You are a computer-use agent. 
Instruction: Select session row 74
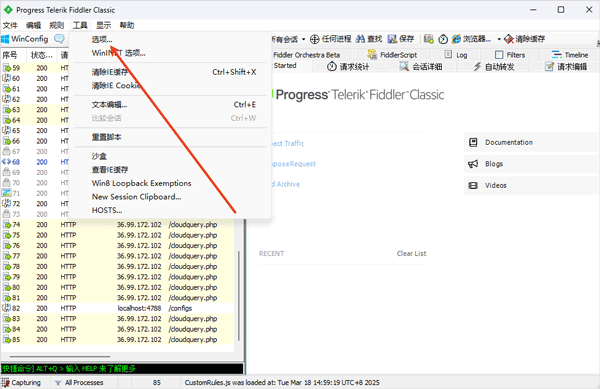[x=117, y=225]
